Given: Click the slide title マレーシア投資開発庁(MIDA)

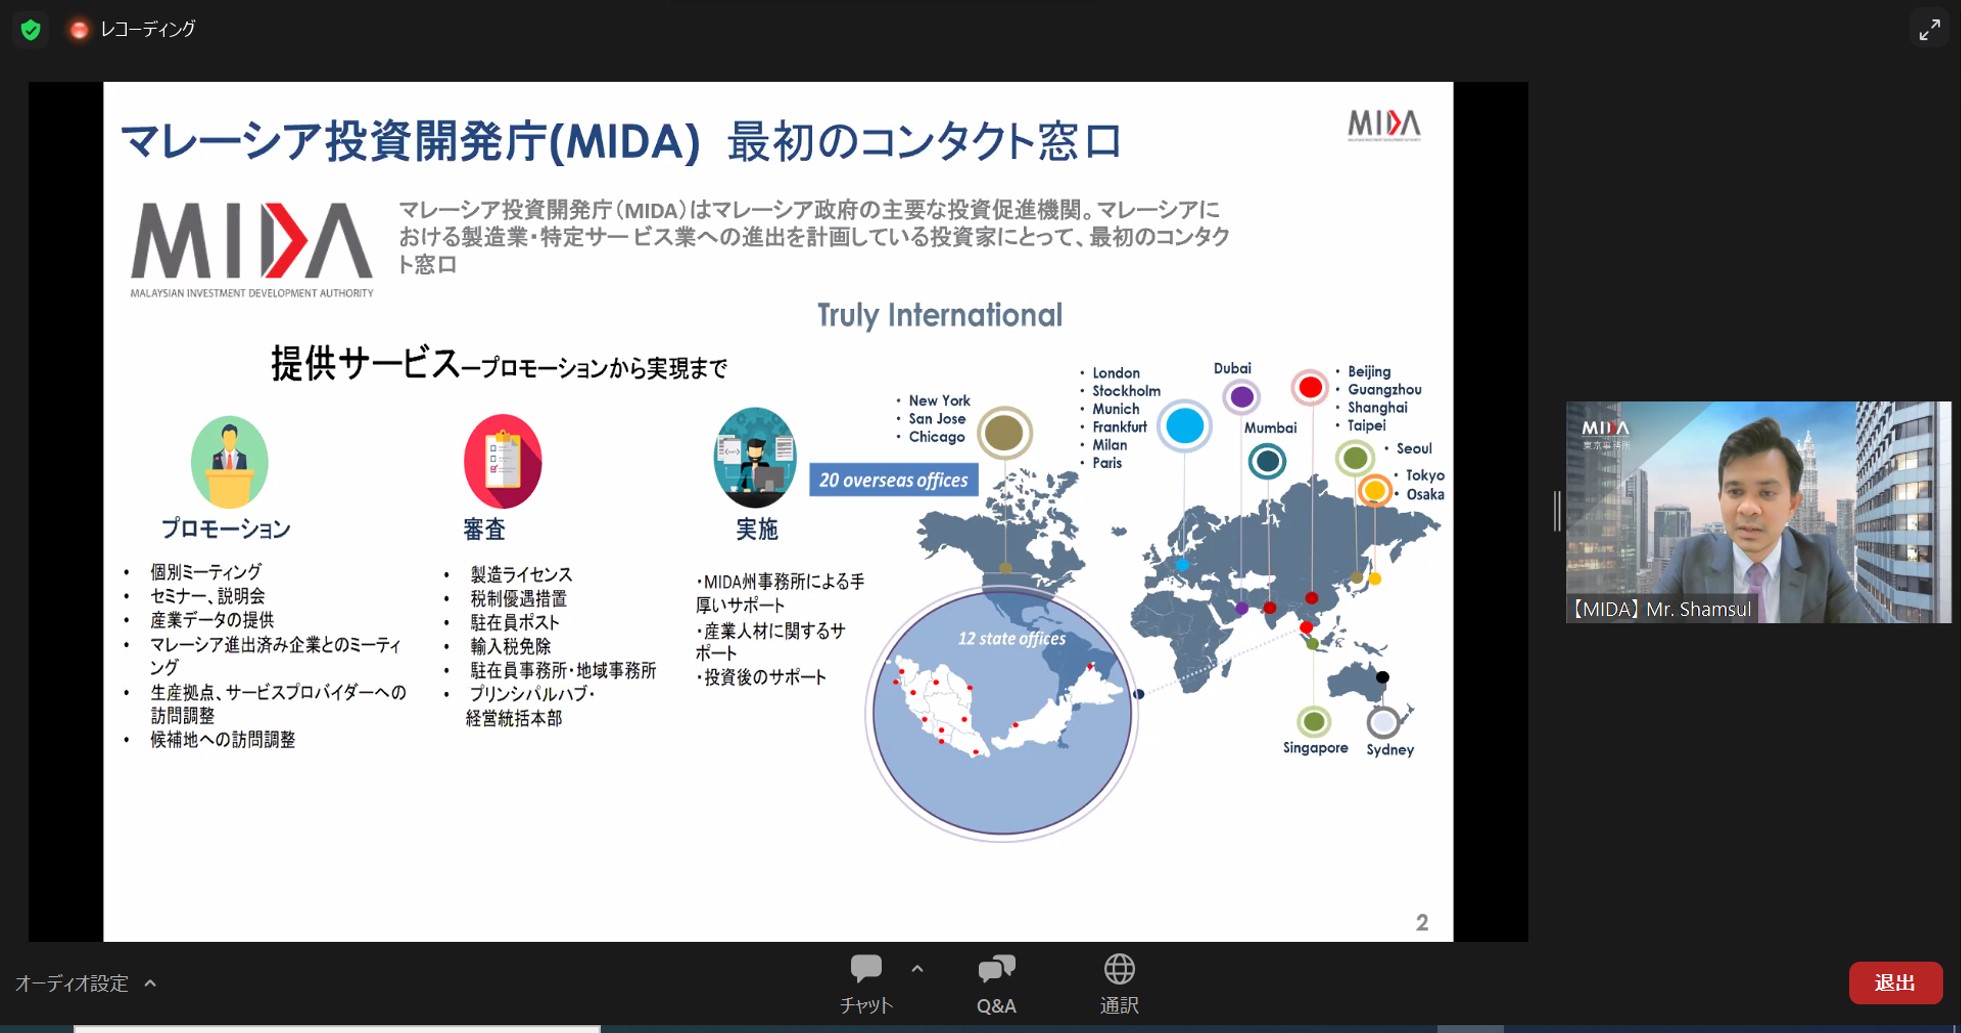Looking at the screenshot, I should (x=410, y=141).
